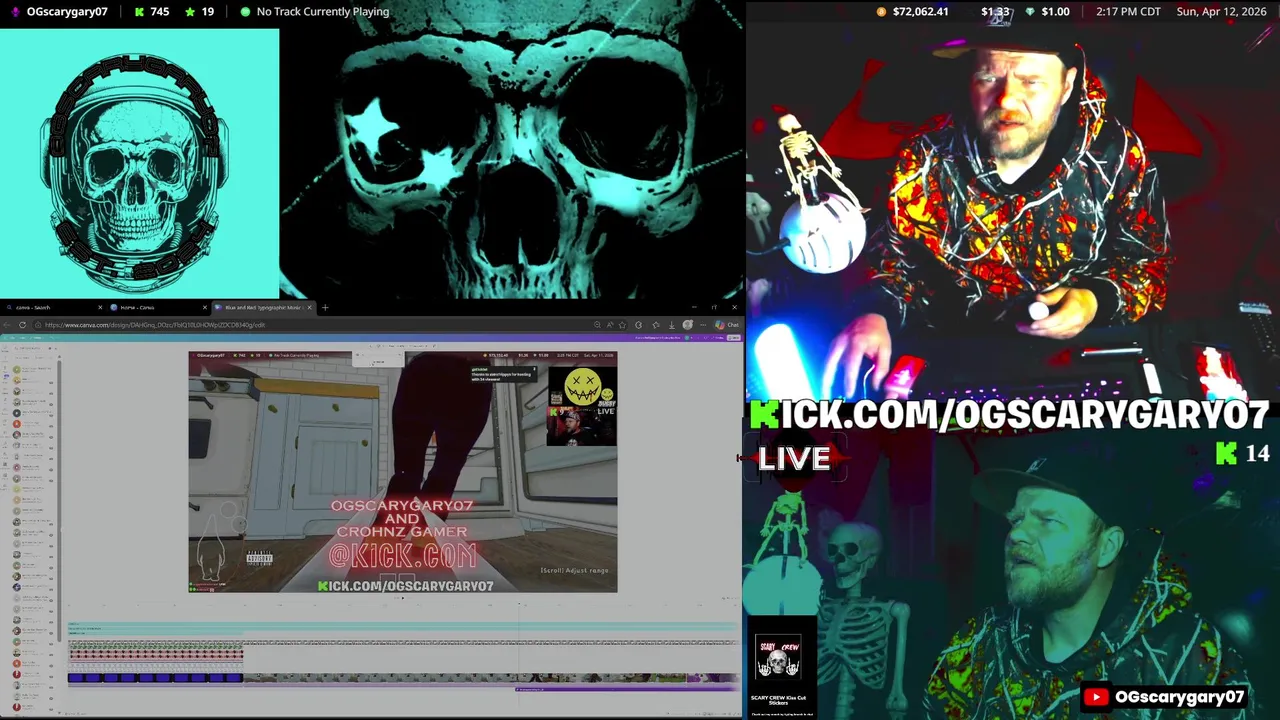Select 'KICK.COM/OGSCARYGARY07' text on Canva canvas
The width and height of the screenshot is (1280, 720).
(x=405, y=586)
